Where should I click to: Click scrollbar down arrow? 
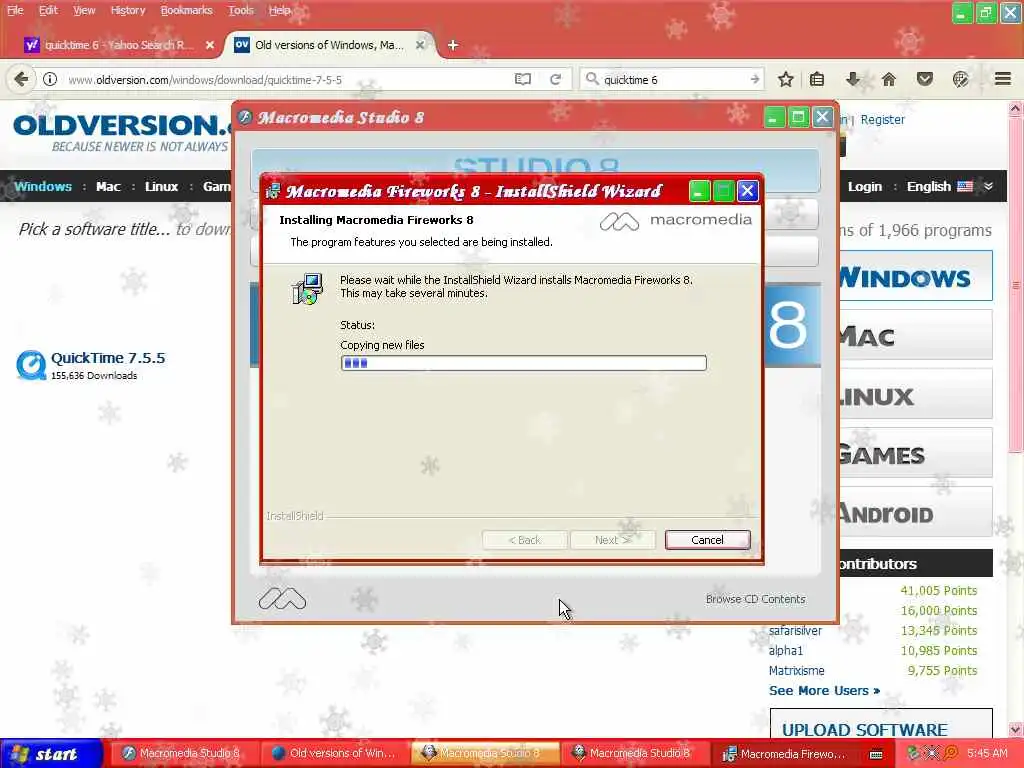(x=1016, y=729)
